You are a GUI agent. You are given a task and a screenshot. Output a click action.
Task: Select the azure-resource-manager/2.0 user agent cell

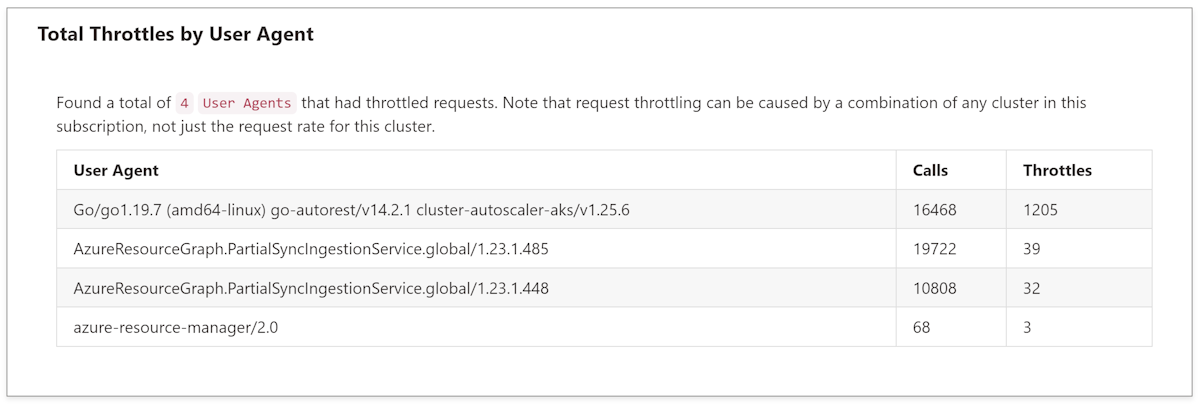176,327
